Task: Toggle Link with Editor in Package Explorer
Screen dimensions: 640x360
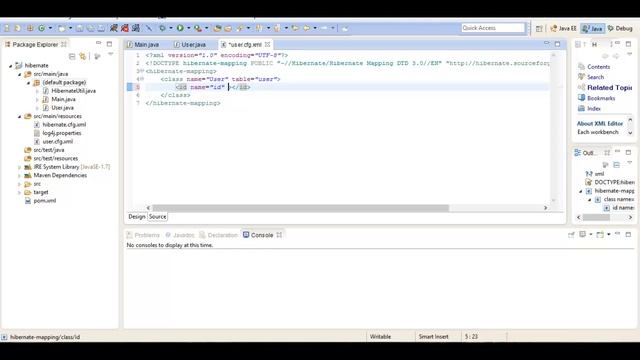Action: [x=83, y=56]
